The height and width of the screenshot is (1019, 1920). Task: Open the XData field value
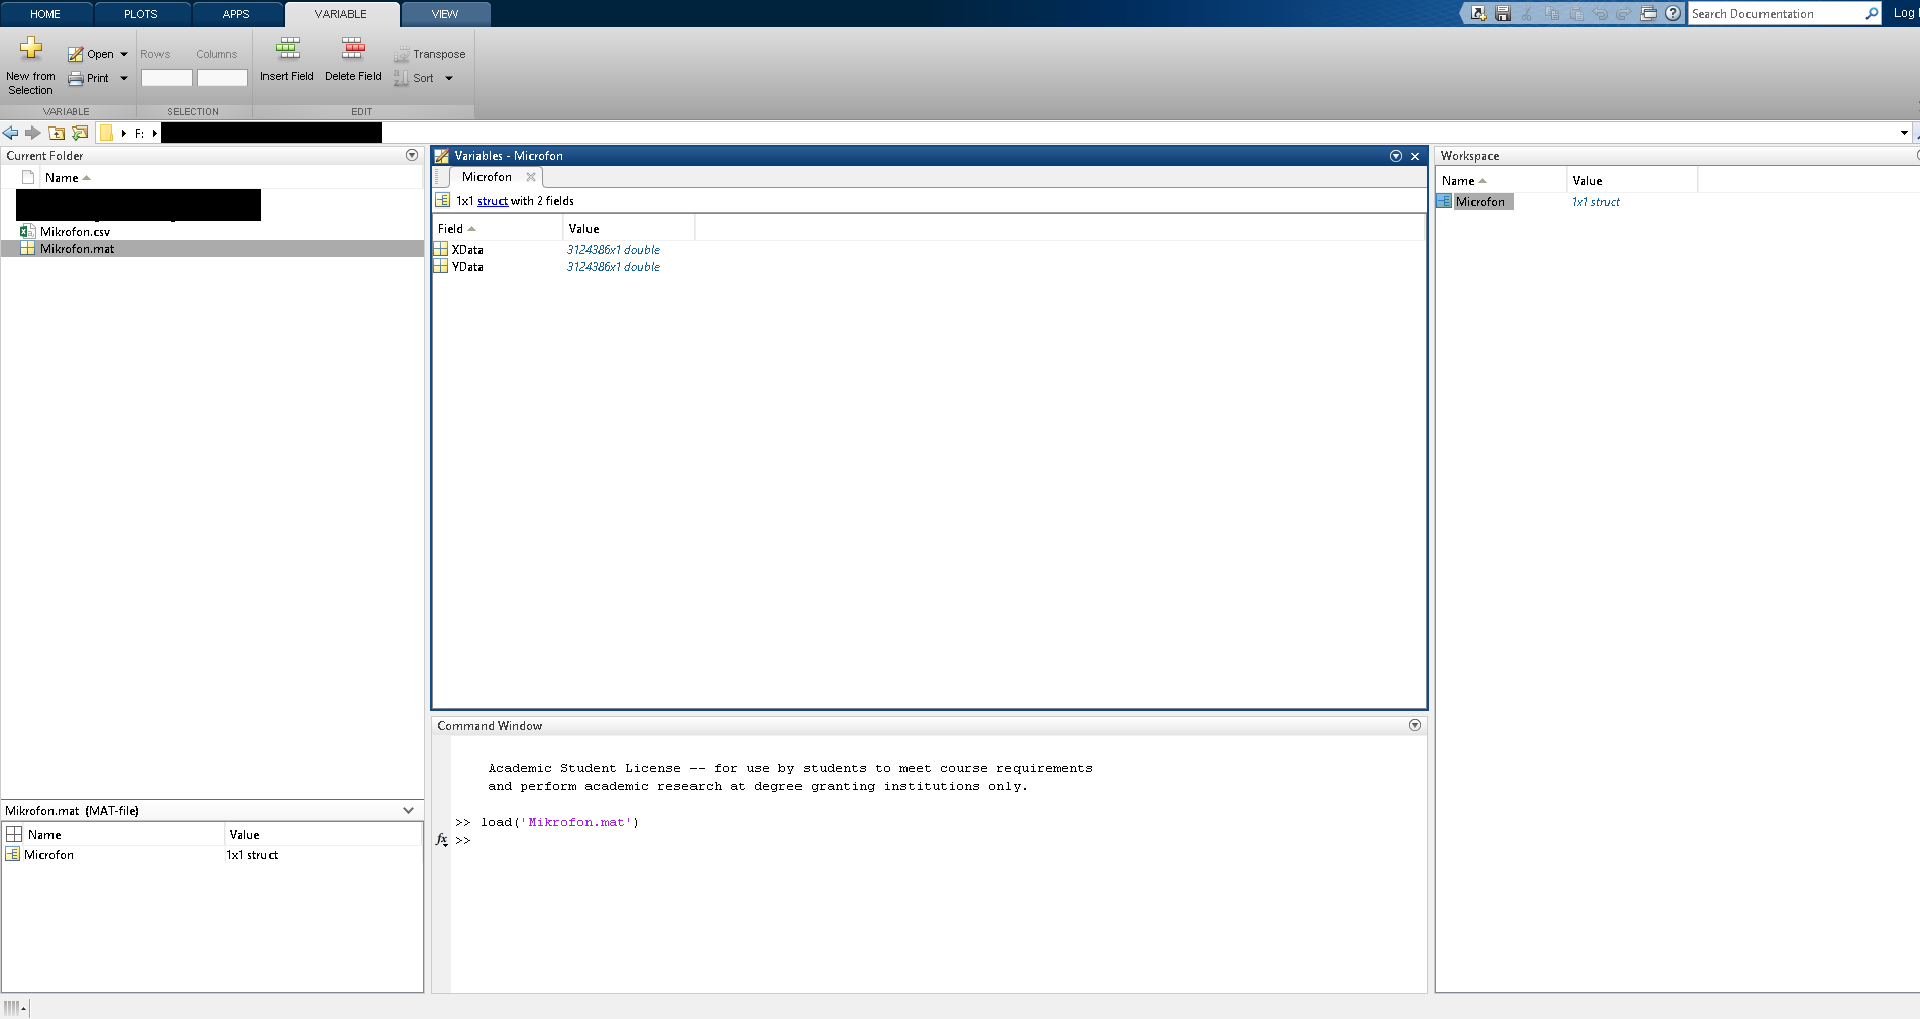pyautogui.click(x=613, y=250)
